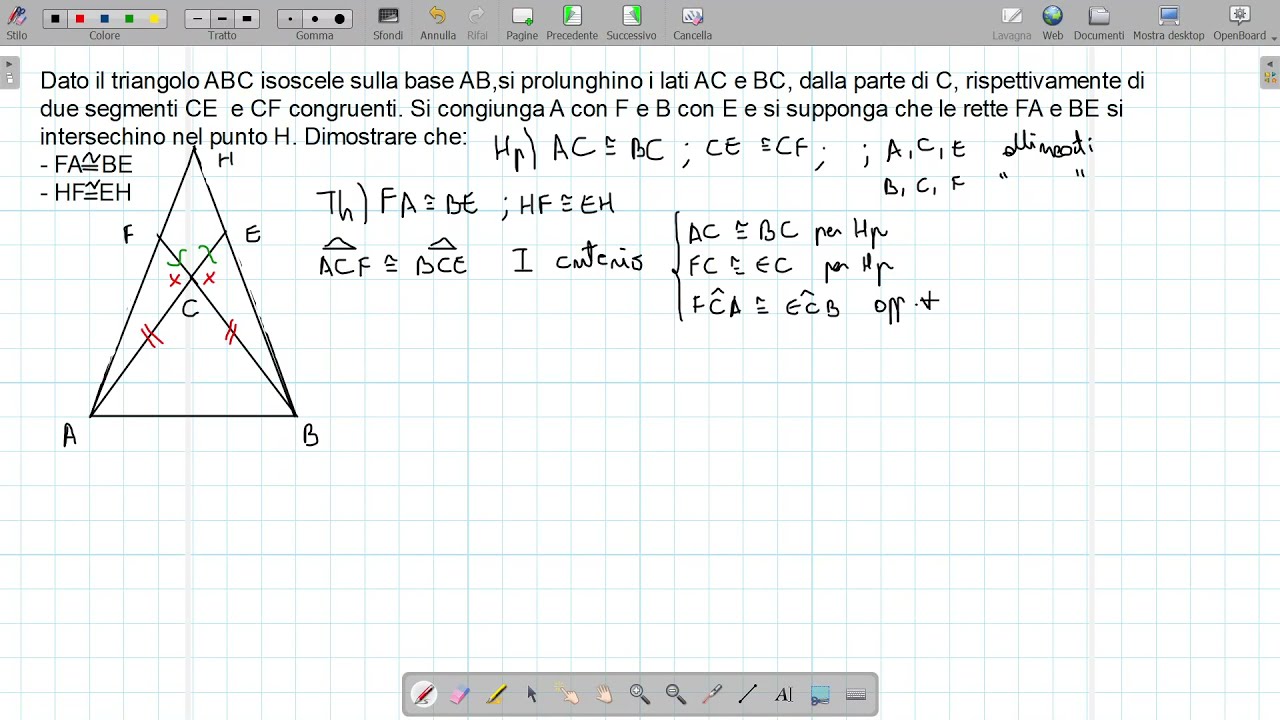Activate the Laser pointer tool
Viewport: 1280px width, 720px height.
pos(712,694)
